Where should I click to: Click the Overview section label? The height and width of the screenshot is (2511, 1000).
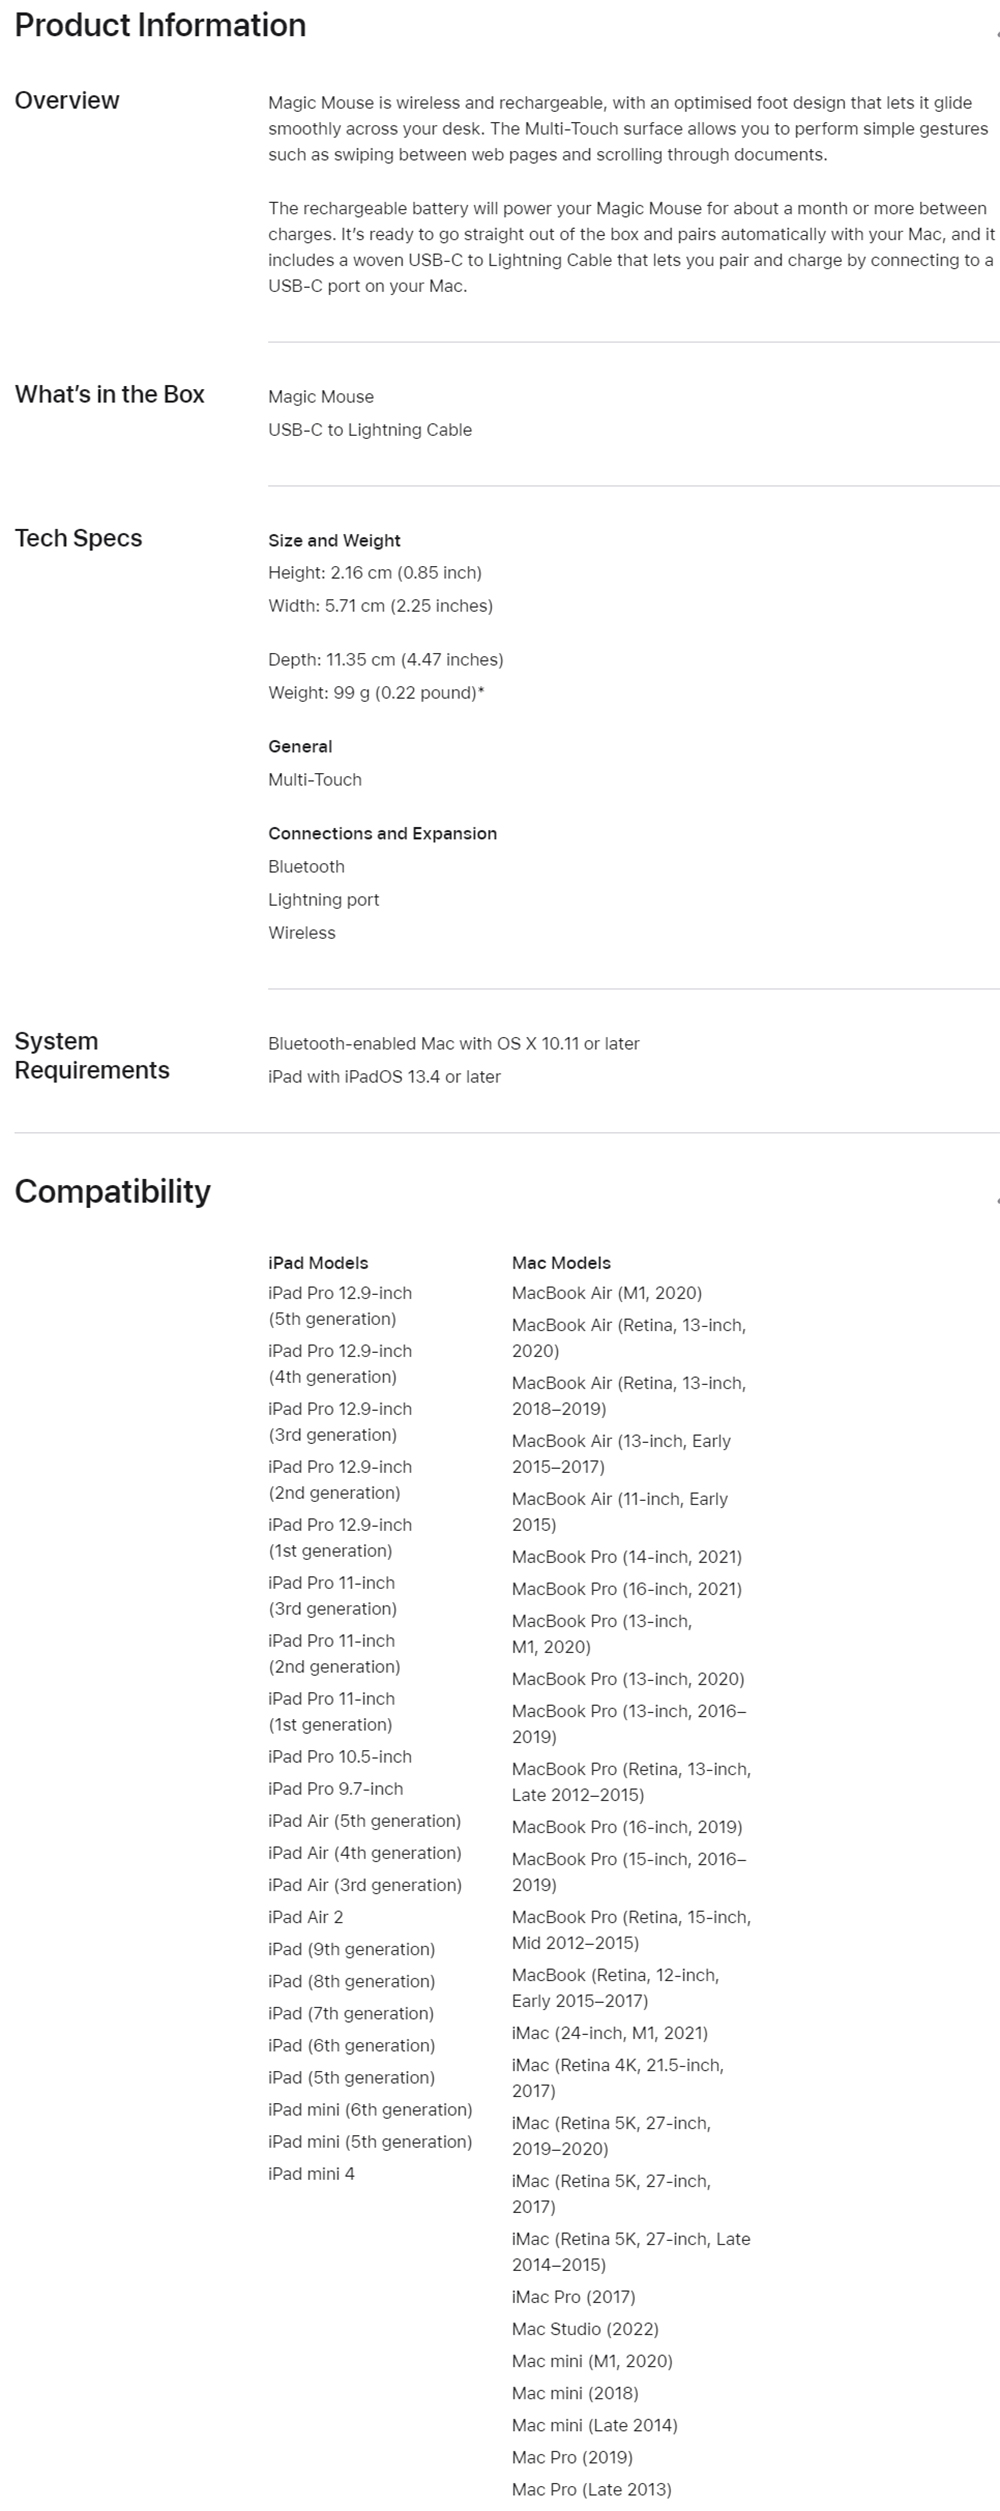(67, 101)
